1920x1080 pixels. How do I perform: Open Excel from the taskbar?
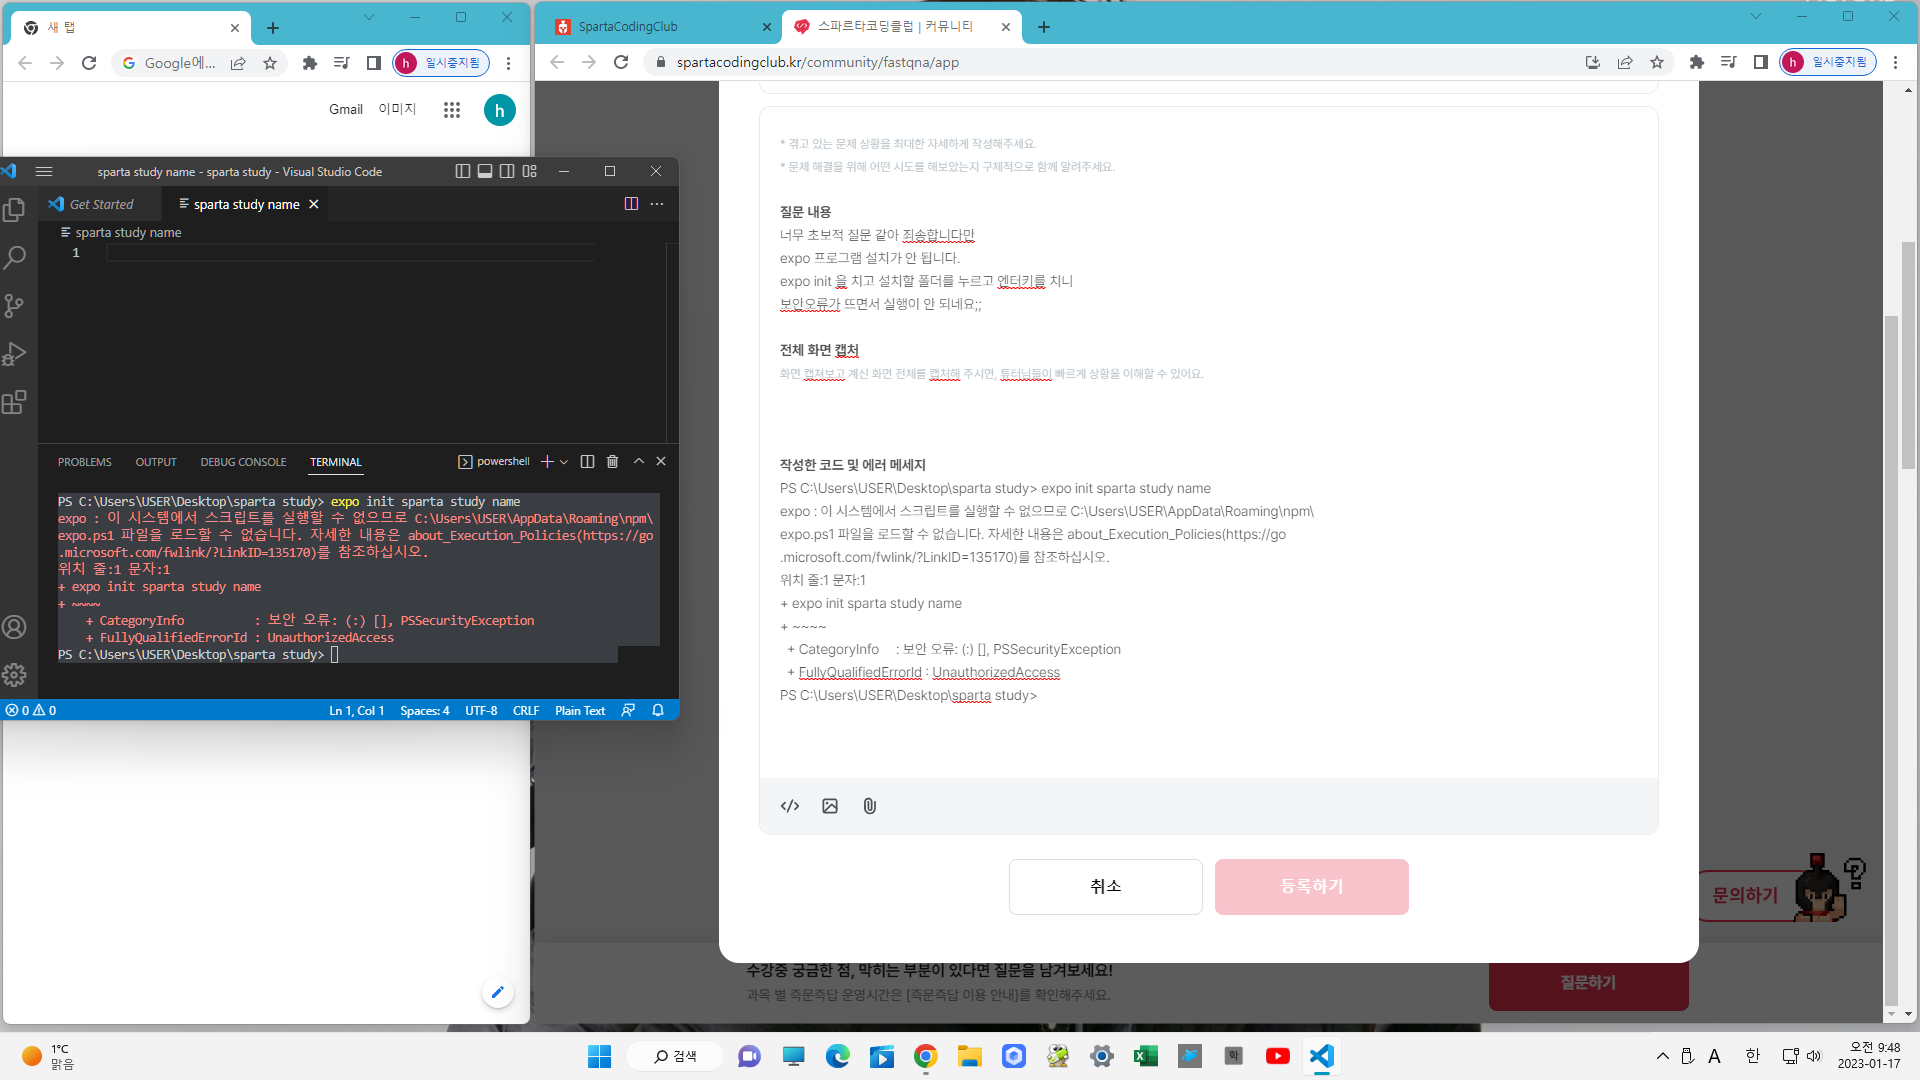coord(1146,1056)
